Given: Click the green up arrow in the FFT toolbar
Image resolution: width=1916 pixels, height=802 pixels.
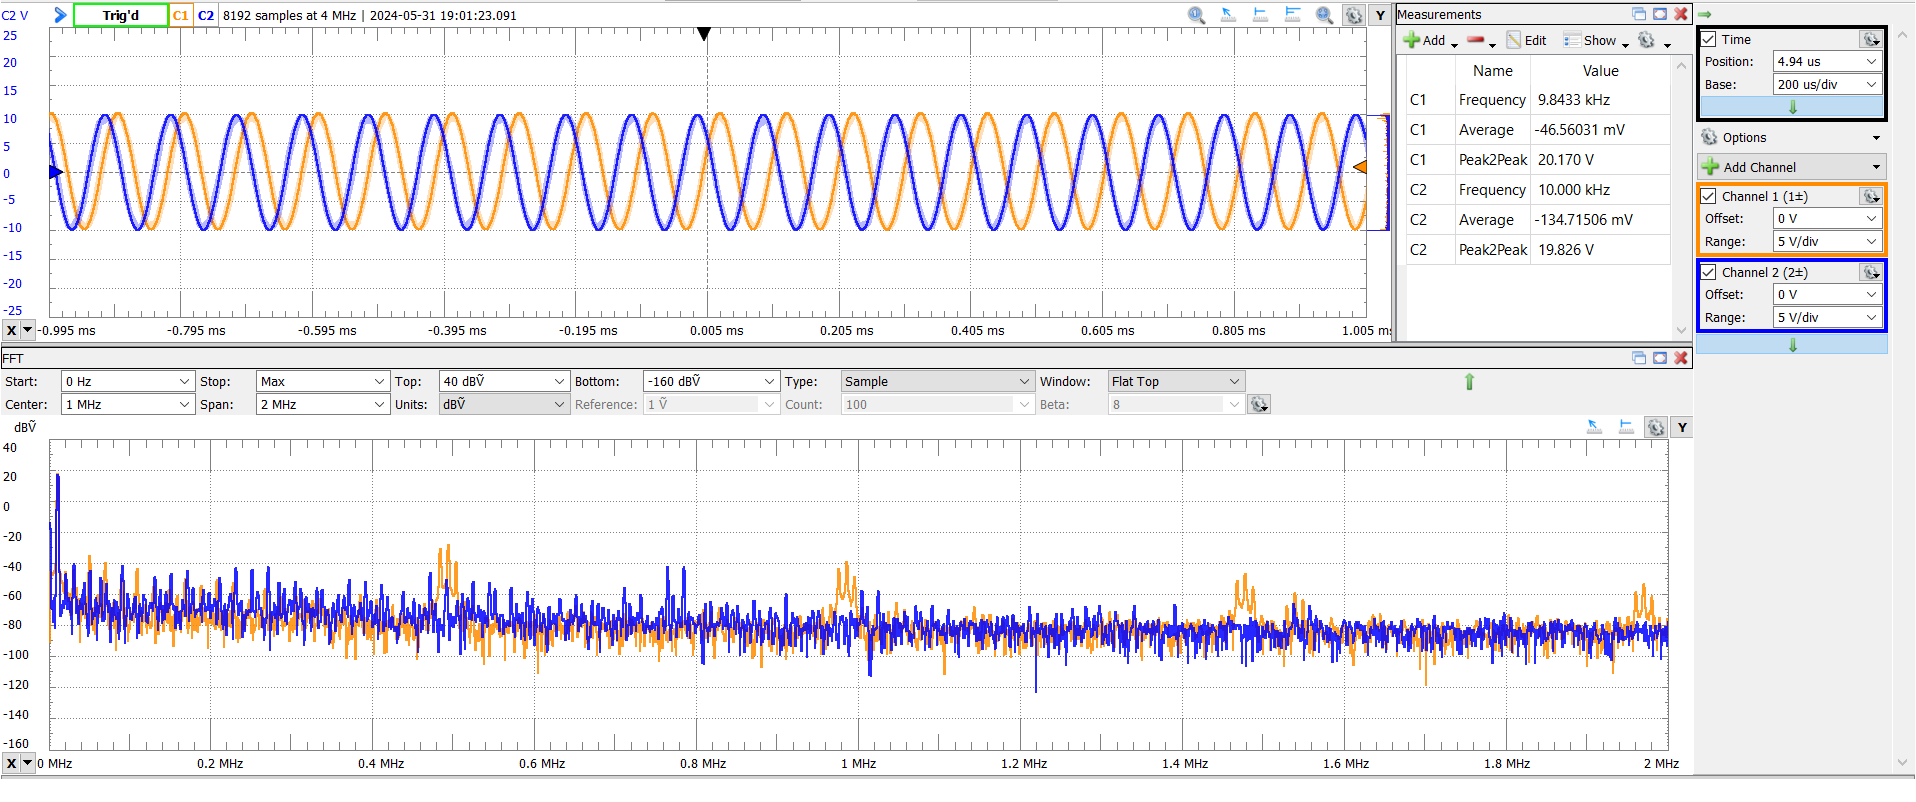Looking at the screenshot, I should (x=1469, y=381).
